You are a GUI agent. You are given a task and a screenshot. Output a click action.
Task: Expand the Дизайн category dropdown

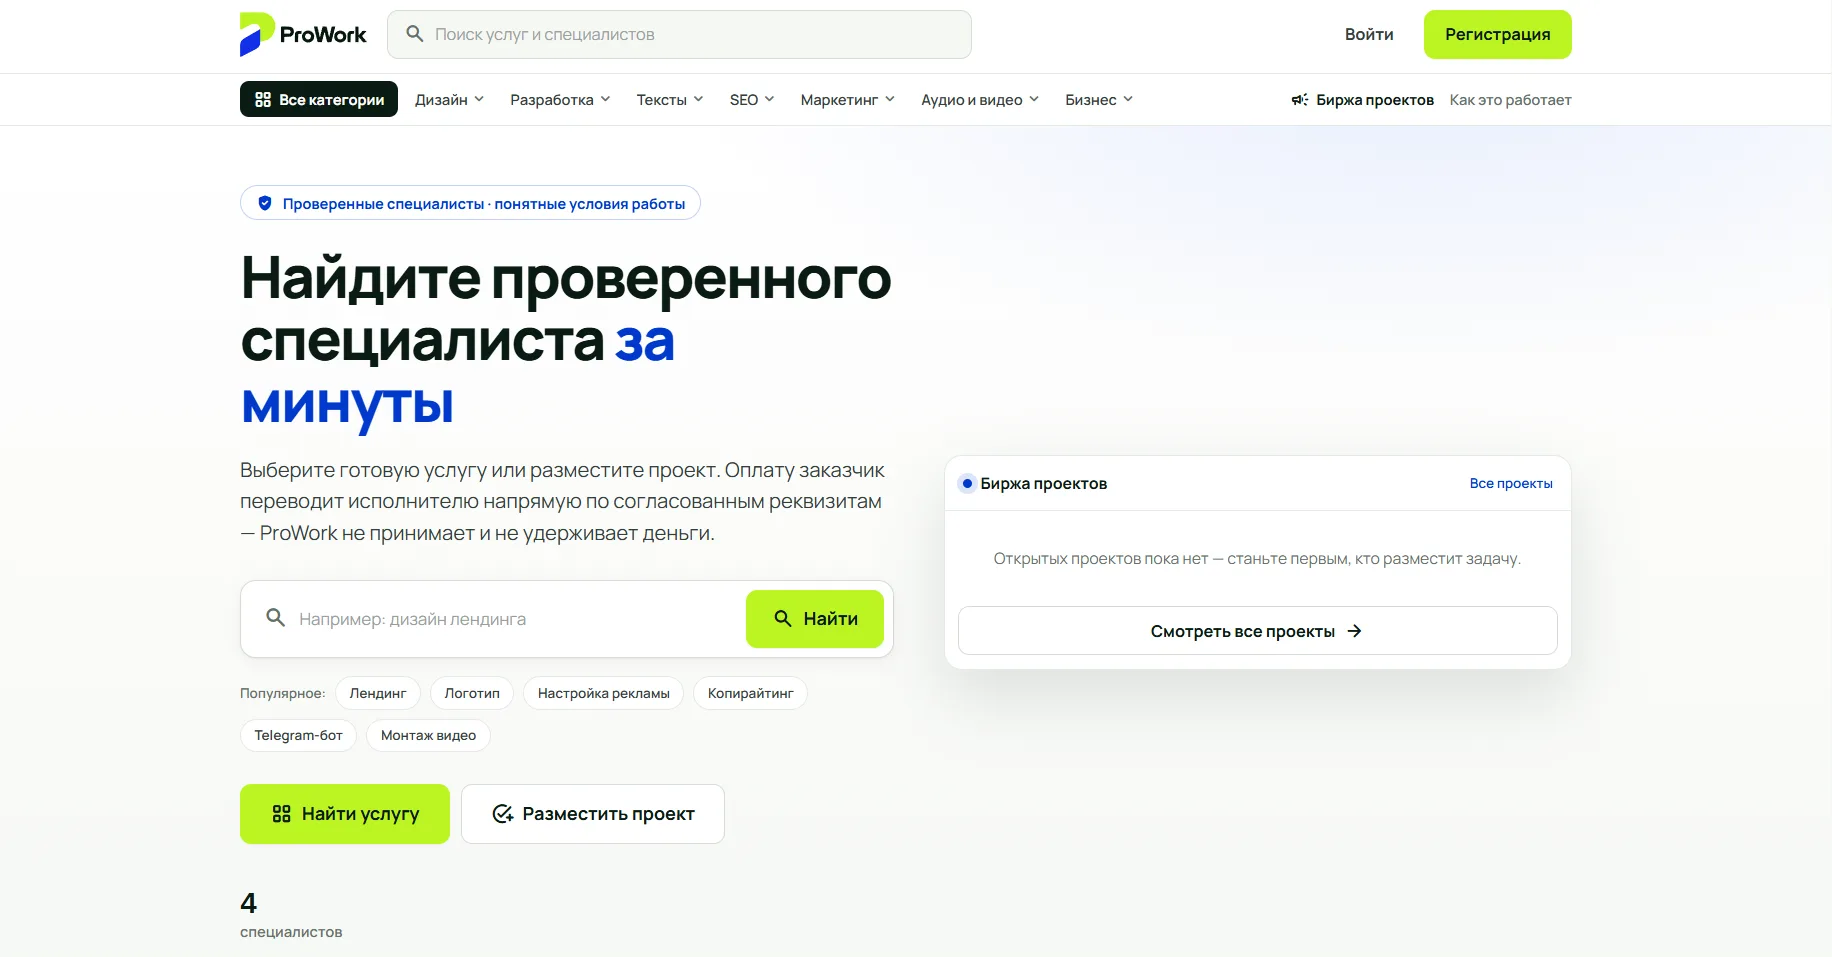pos(450,99)
